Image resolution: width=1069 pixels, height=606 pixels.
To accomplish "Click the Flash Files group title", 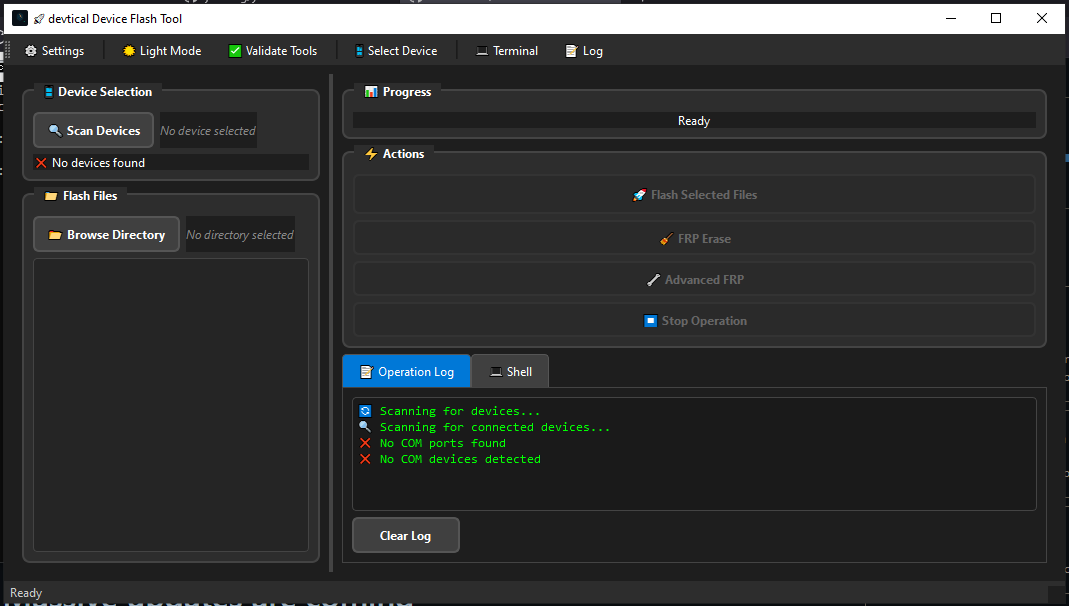I will [90, 196].
